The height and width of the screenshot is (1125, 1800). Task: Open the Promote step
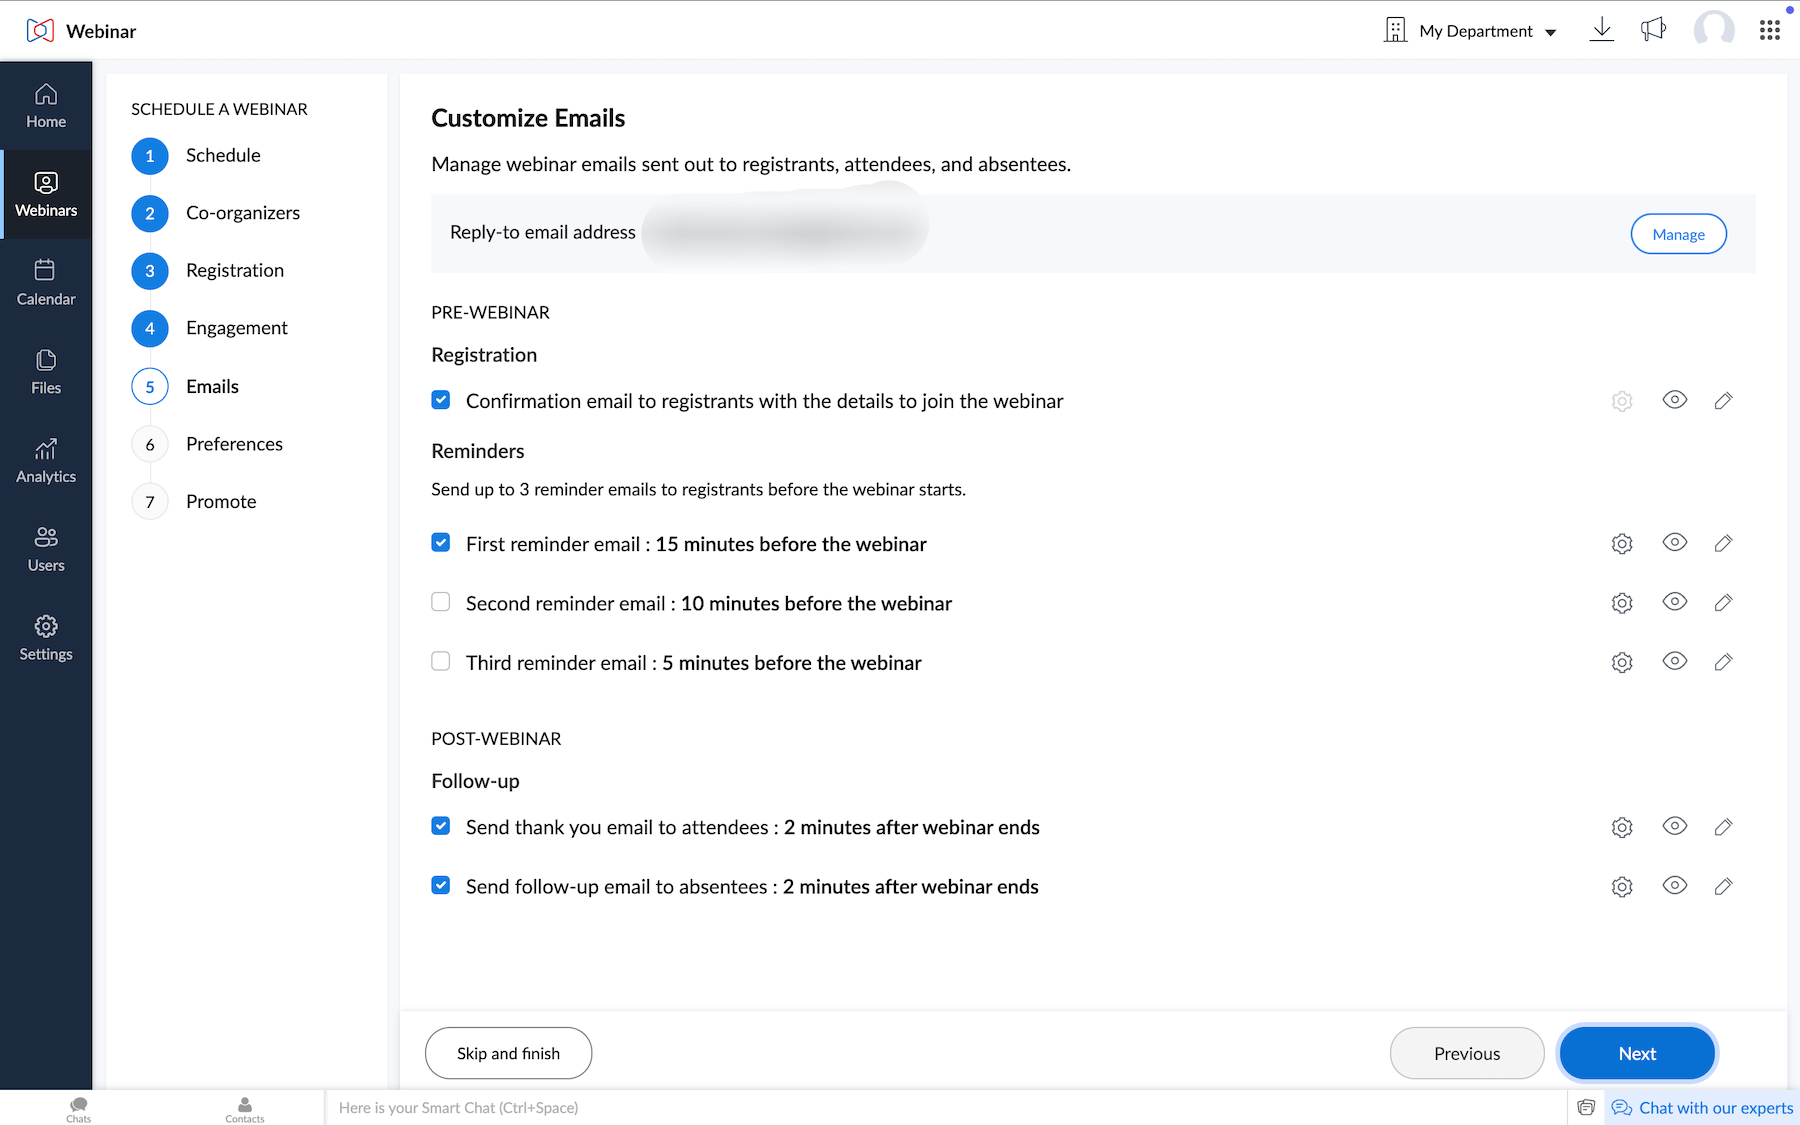pyautogui.click(x=220, y=501)
